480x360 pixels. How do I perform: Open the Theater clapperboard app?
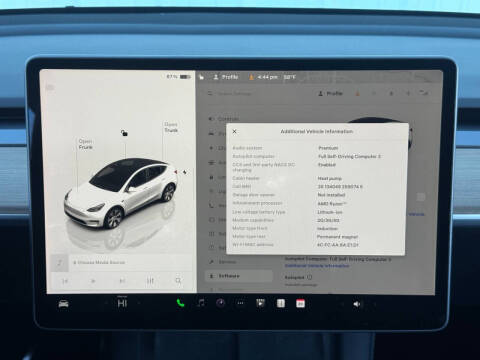pyautogui.click(x=260, y=303)
